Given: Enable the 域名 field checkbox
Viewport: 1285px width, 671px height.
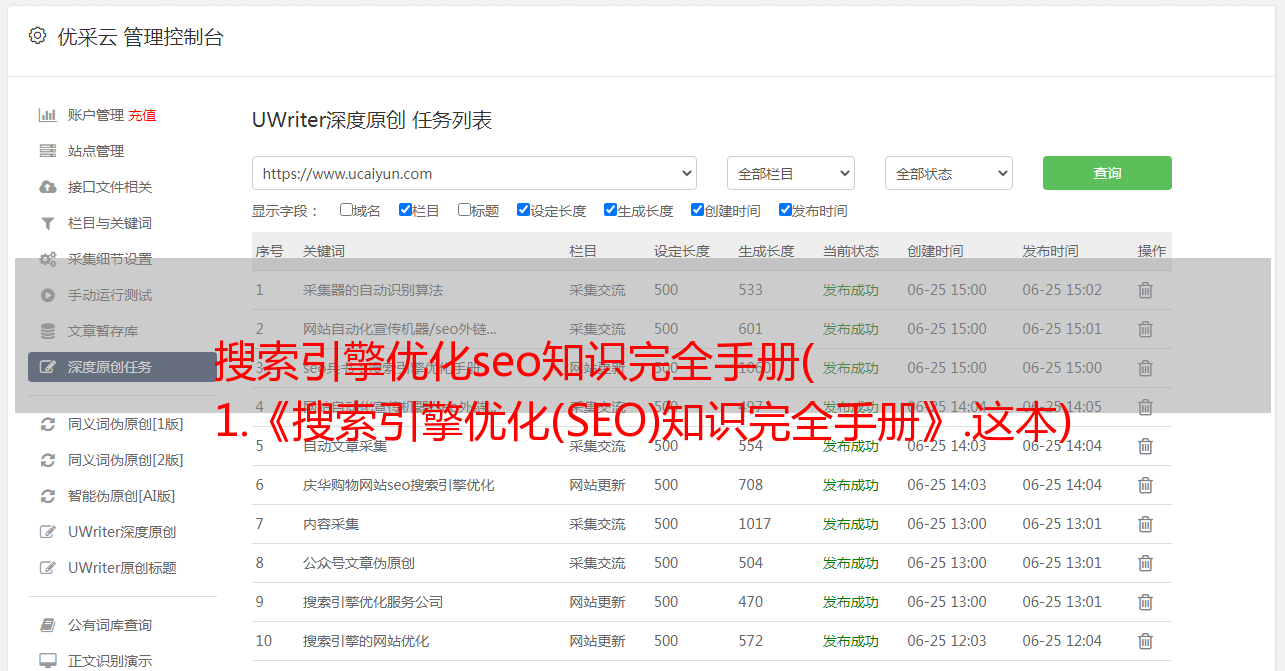Looking at the screenshot, I should coord(346,210).
